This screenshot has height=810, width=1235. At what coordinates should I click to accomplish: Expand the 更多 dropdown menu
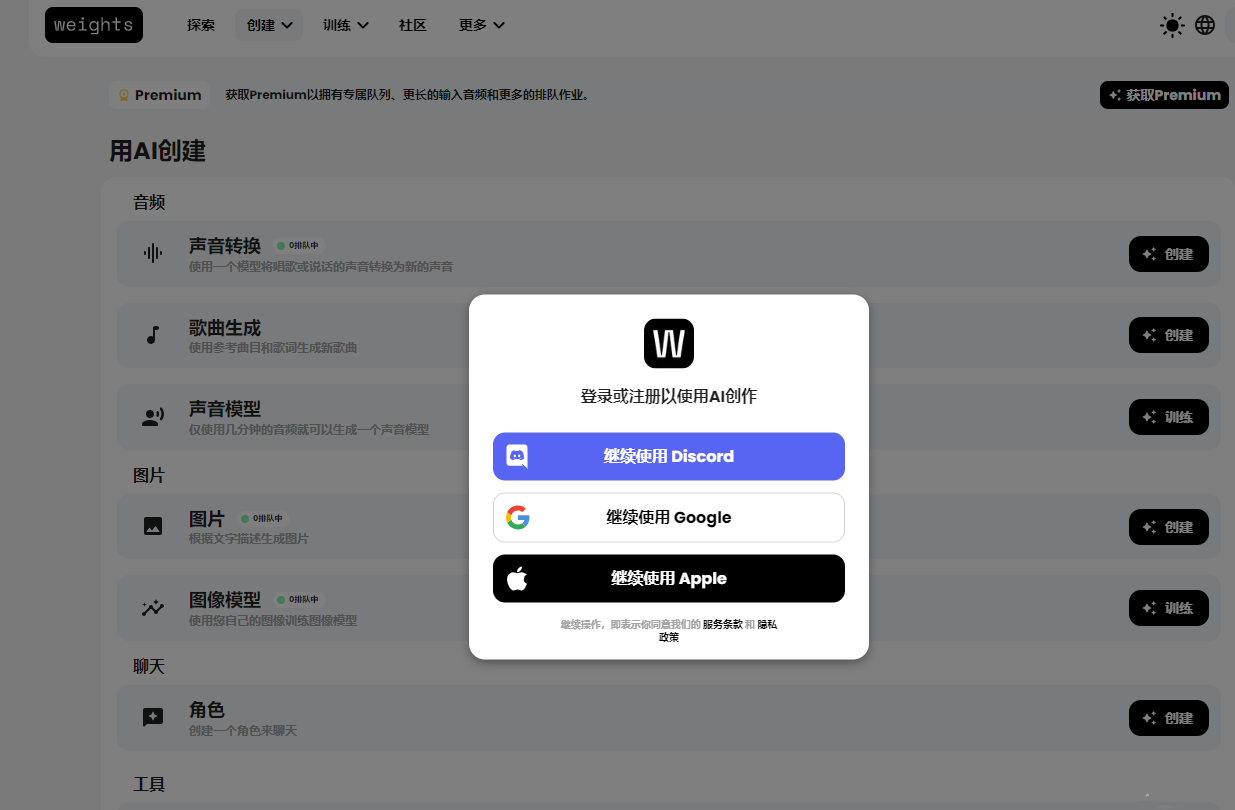point(481,25)
